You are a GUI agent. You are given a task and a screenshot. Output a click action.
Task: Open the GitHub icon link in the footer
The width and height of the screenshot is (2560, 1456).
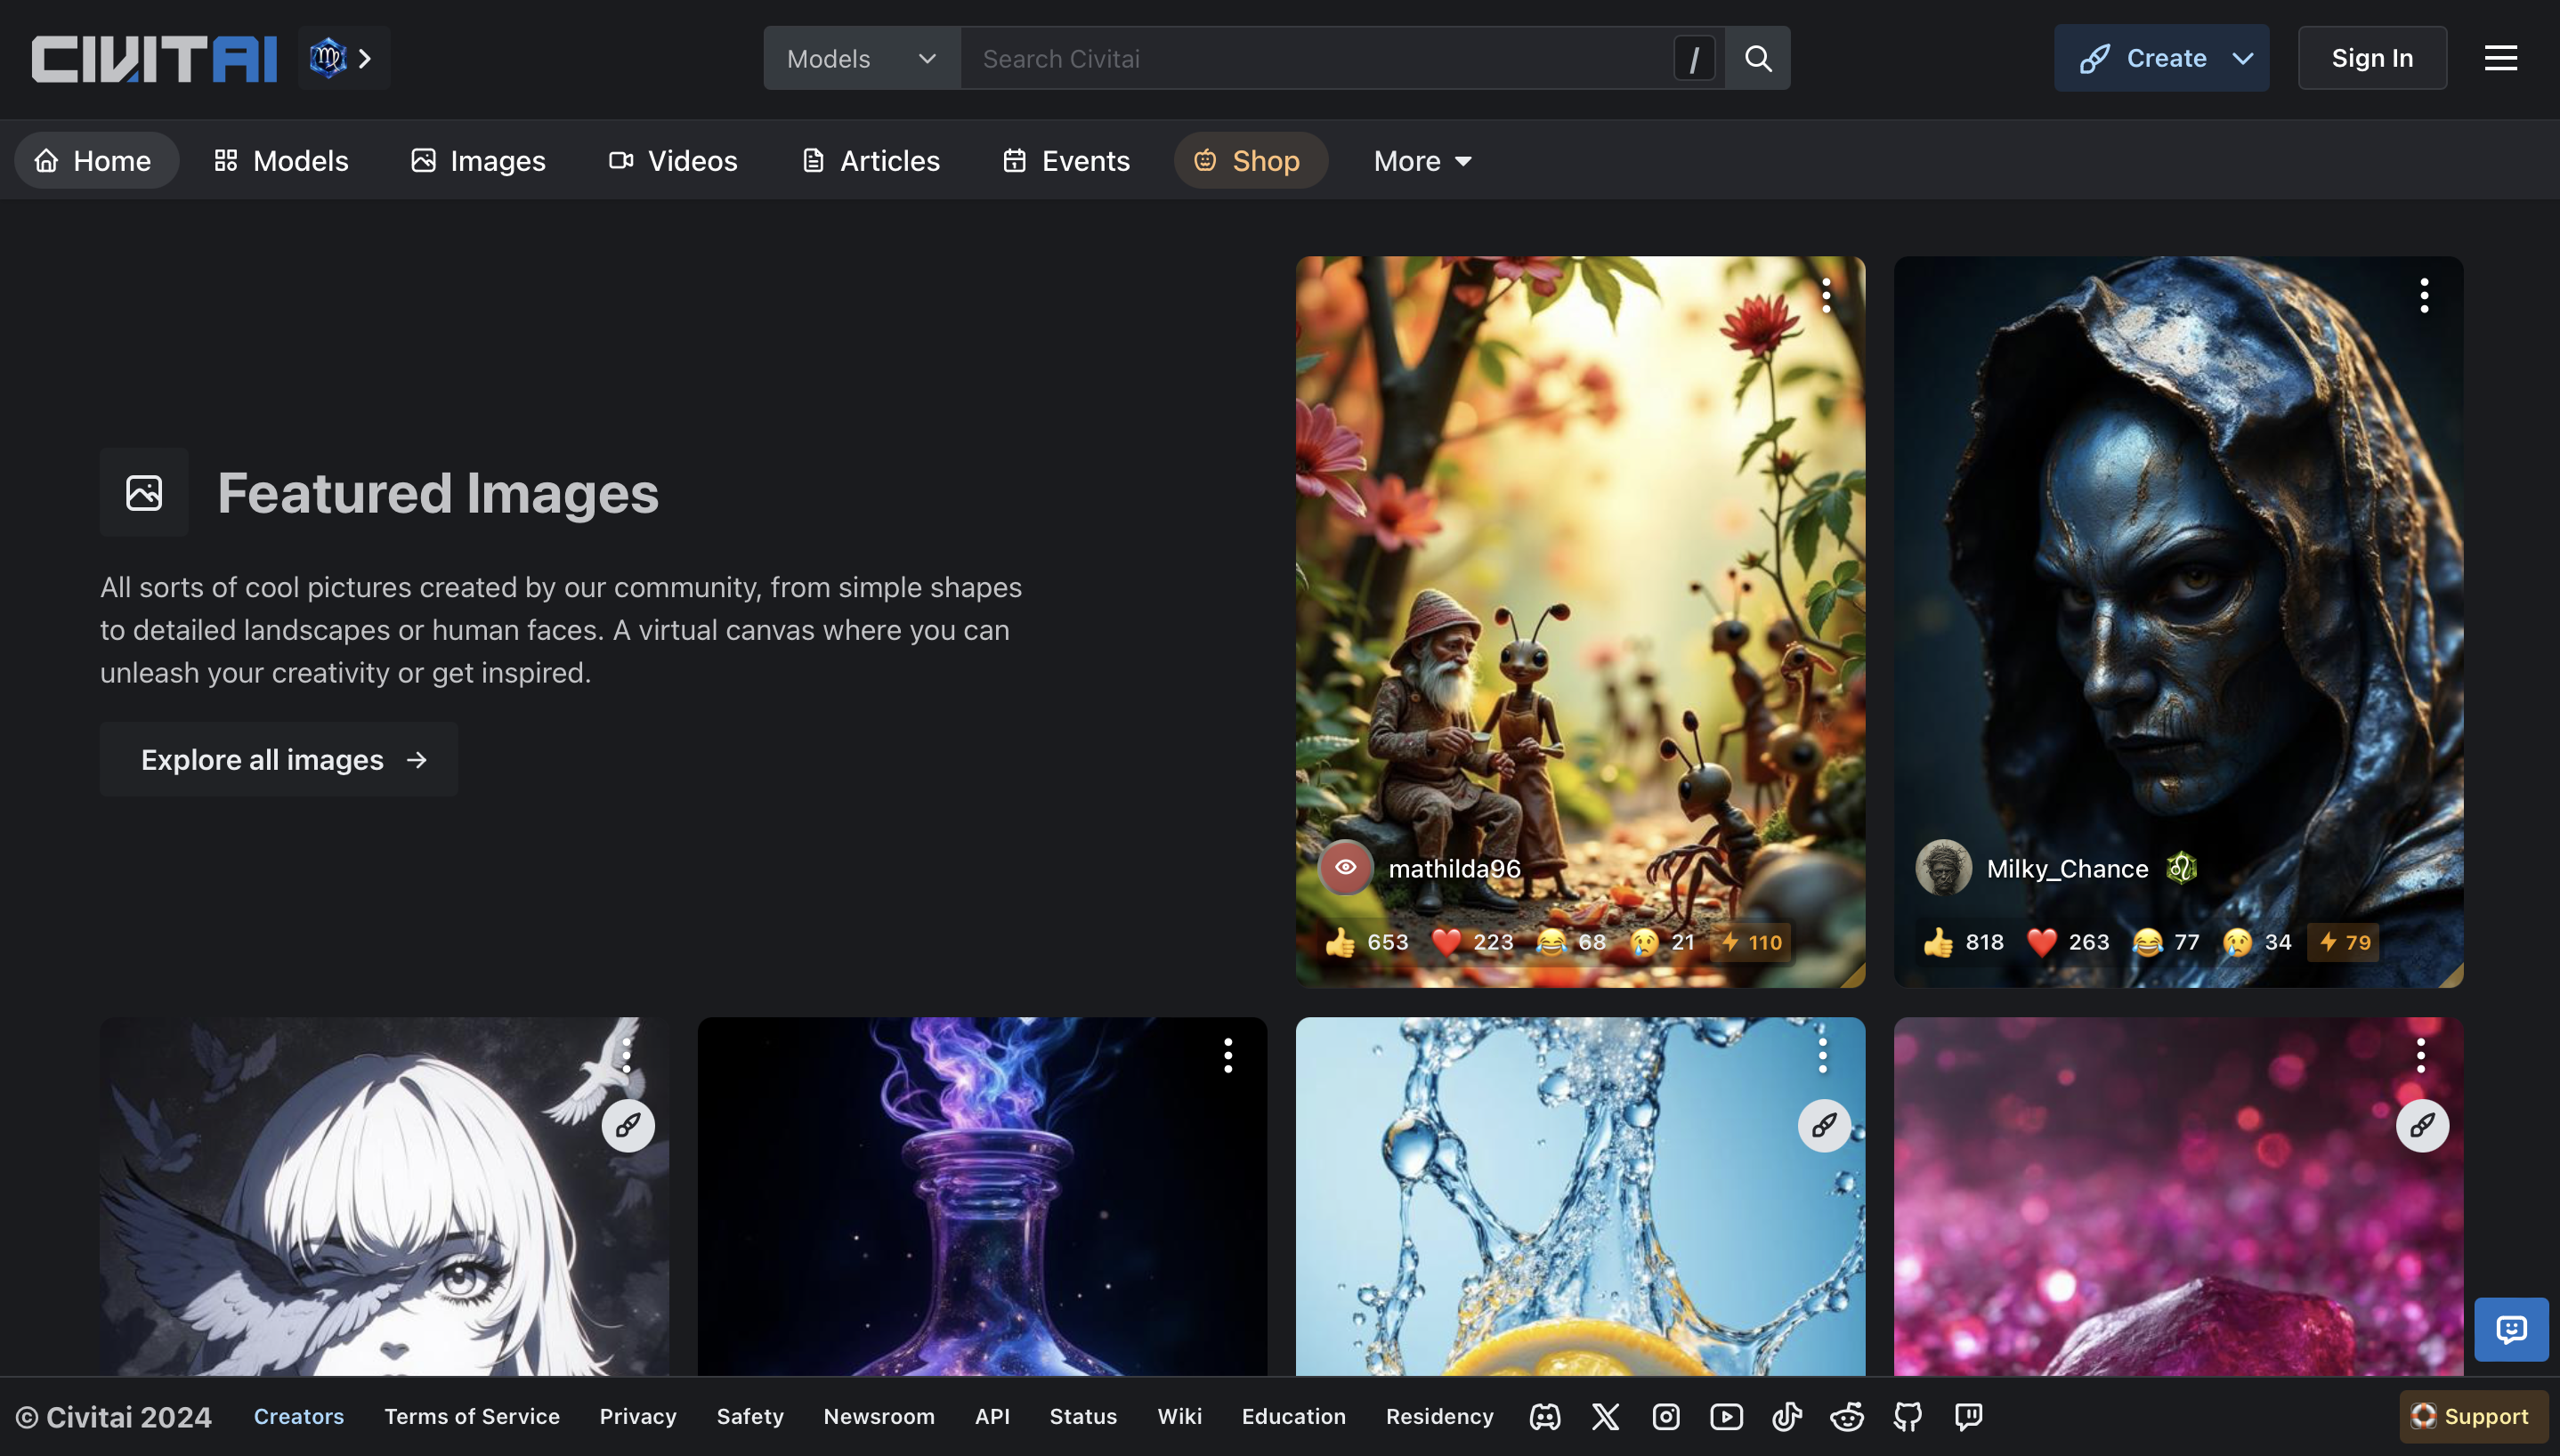tap(1907, 1416)
